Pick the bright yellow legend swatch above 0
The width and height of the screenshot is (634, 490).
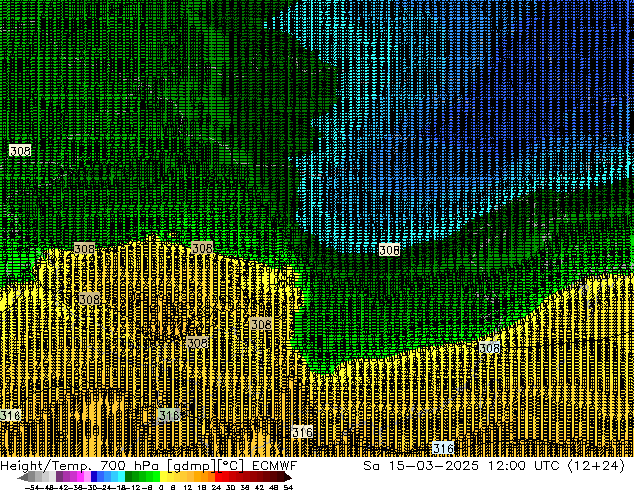(x=163, y=477)
